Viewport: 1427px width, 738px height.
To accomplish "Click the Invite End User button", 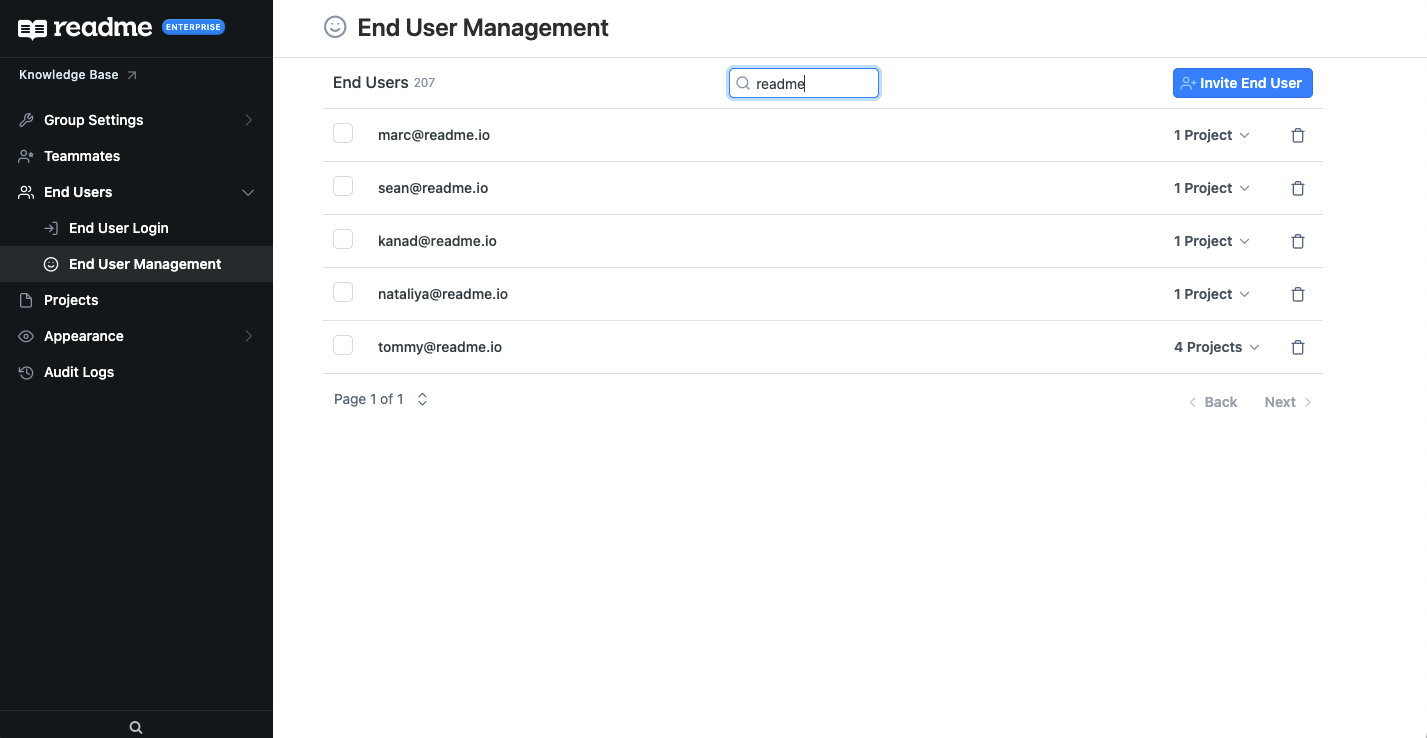I will pyautogui.click(x=1242, y=83).
